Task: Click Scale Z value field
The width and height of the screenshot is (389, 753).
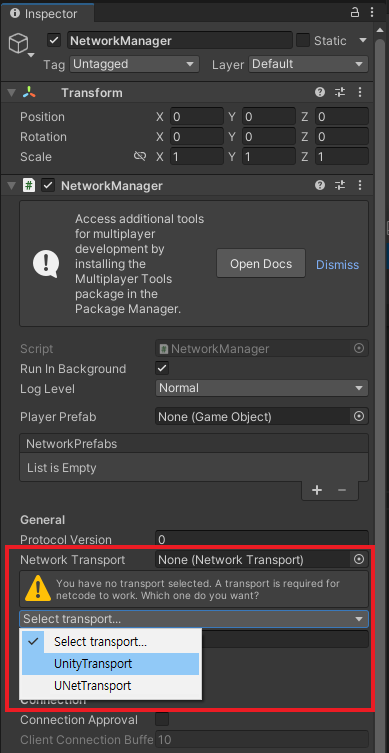Action: (341, 157)
